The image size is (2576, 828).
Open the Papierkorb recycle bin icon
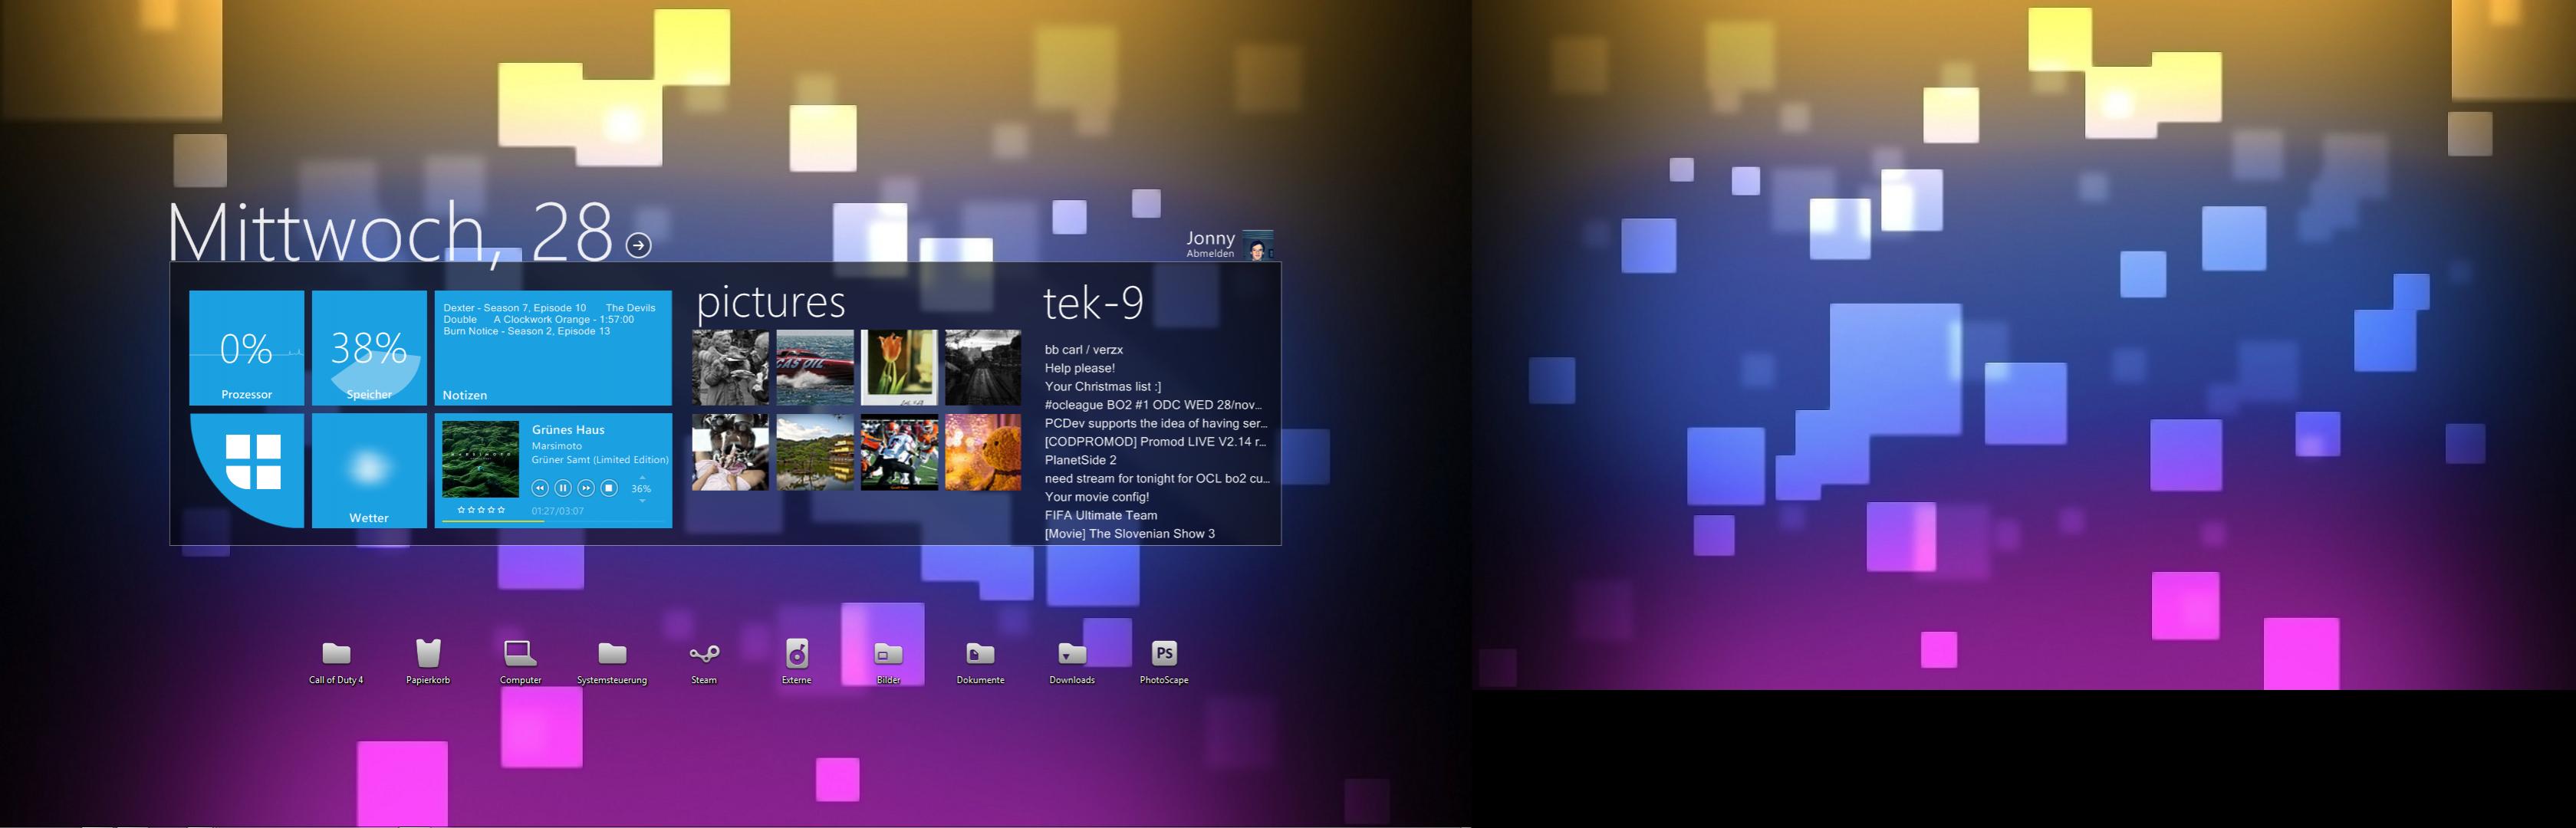tap(428, 654)
